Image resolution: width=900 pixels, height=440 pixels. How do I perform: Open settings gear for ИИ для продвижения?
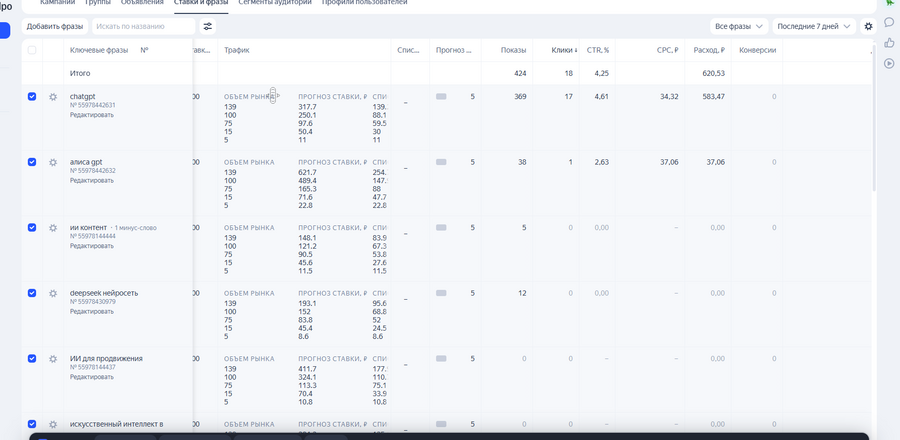53,359
